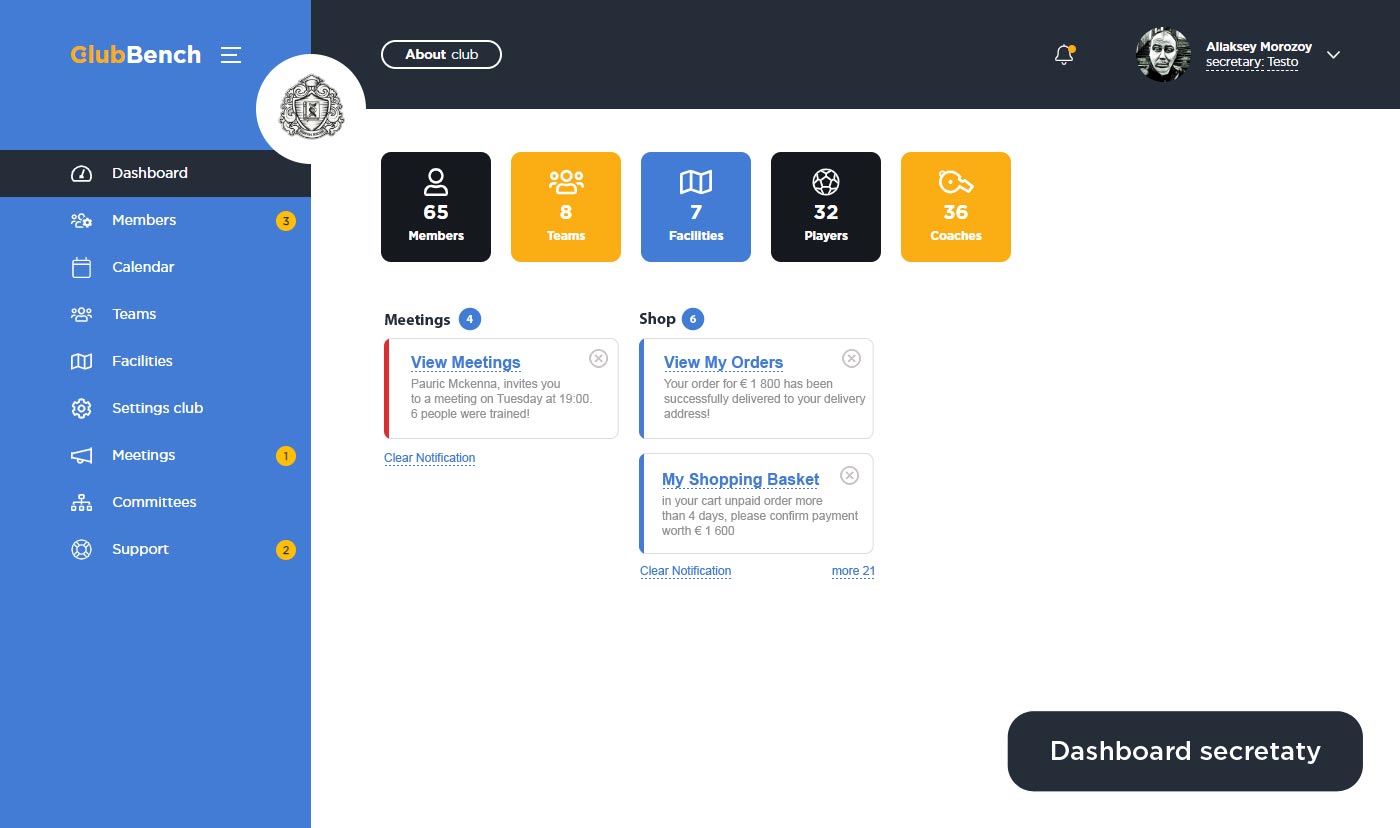Image resolution: width=1400 pixels, height=828 pixels.
Task: Open the Players tile with soccer ball
Action: click(x=826, y=207)
